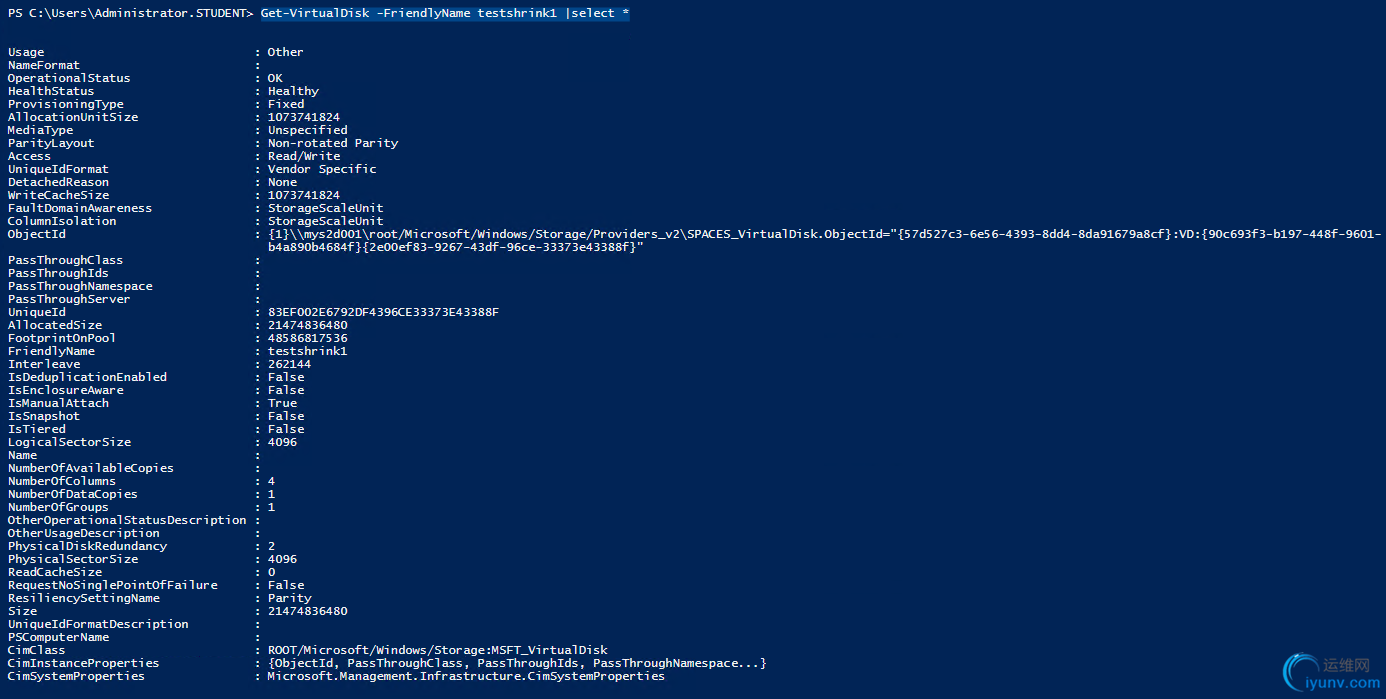1386x699 pixels.
Task: Click the ParityLayout value Non-rotated Parity
Action: tap(333, 143)
